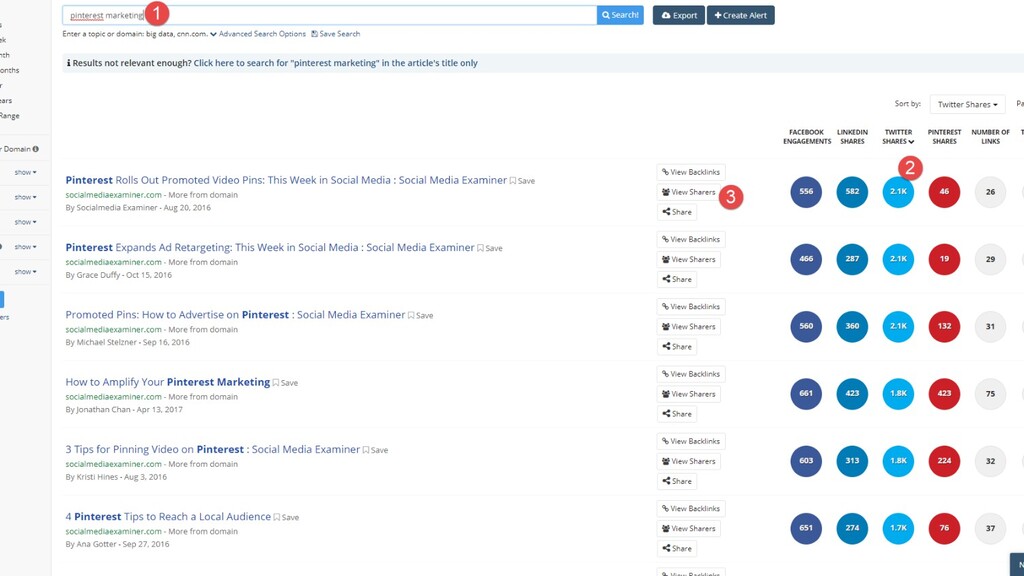Image resolution: width=1024 pixels, height=576 pixels.
Task: View Backlinks for the first article
Action: [691, 172]
